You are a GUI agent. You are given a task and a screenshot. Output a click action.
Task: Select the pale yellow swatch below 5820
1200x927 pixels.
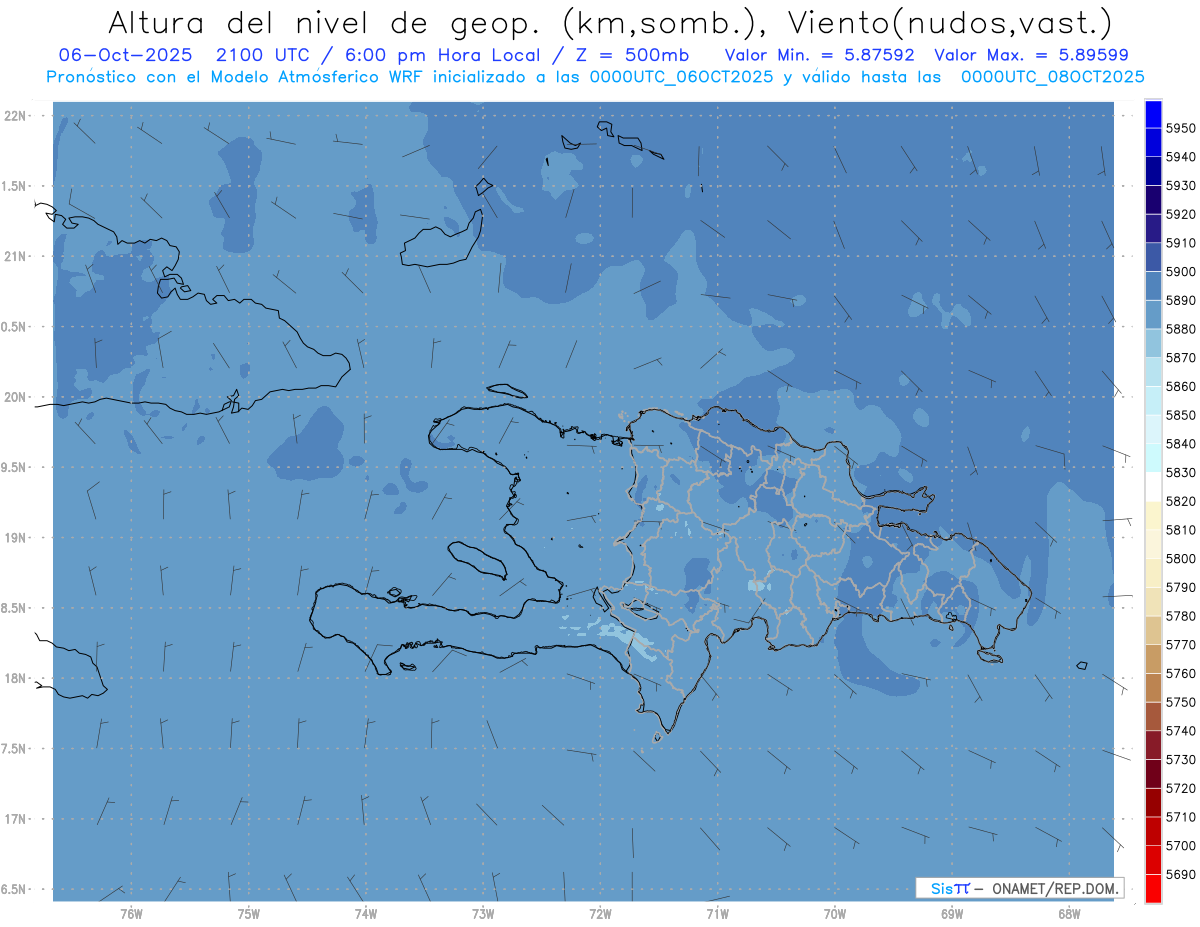[x=1153, y=515]
